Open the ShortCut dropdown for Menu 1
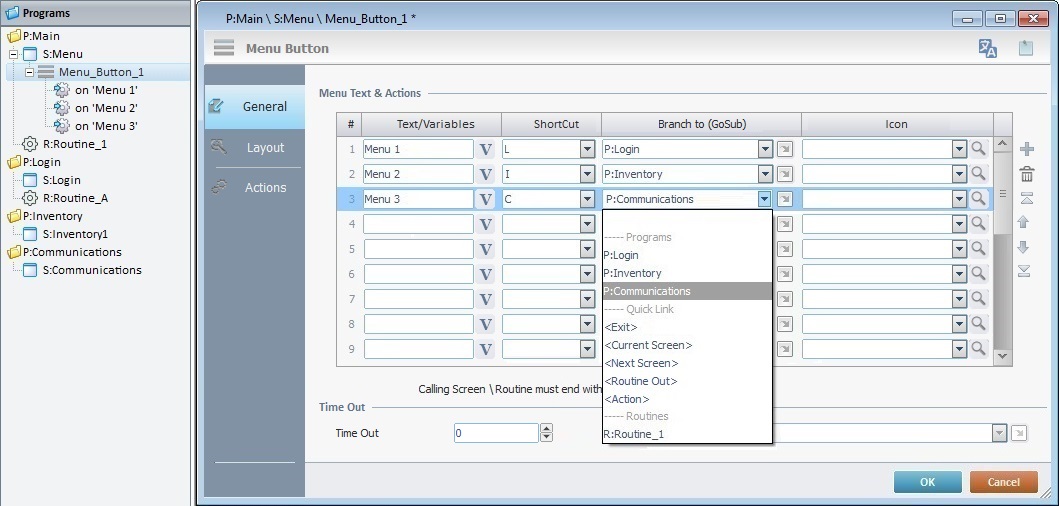The width and height of the screenshot is (1059, 506). pyautogui.click(x=587, y=149)
